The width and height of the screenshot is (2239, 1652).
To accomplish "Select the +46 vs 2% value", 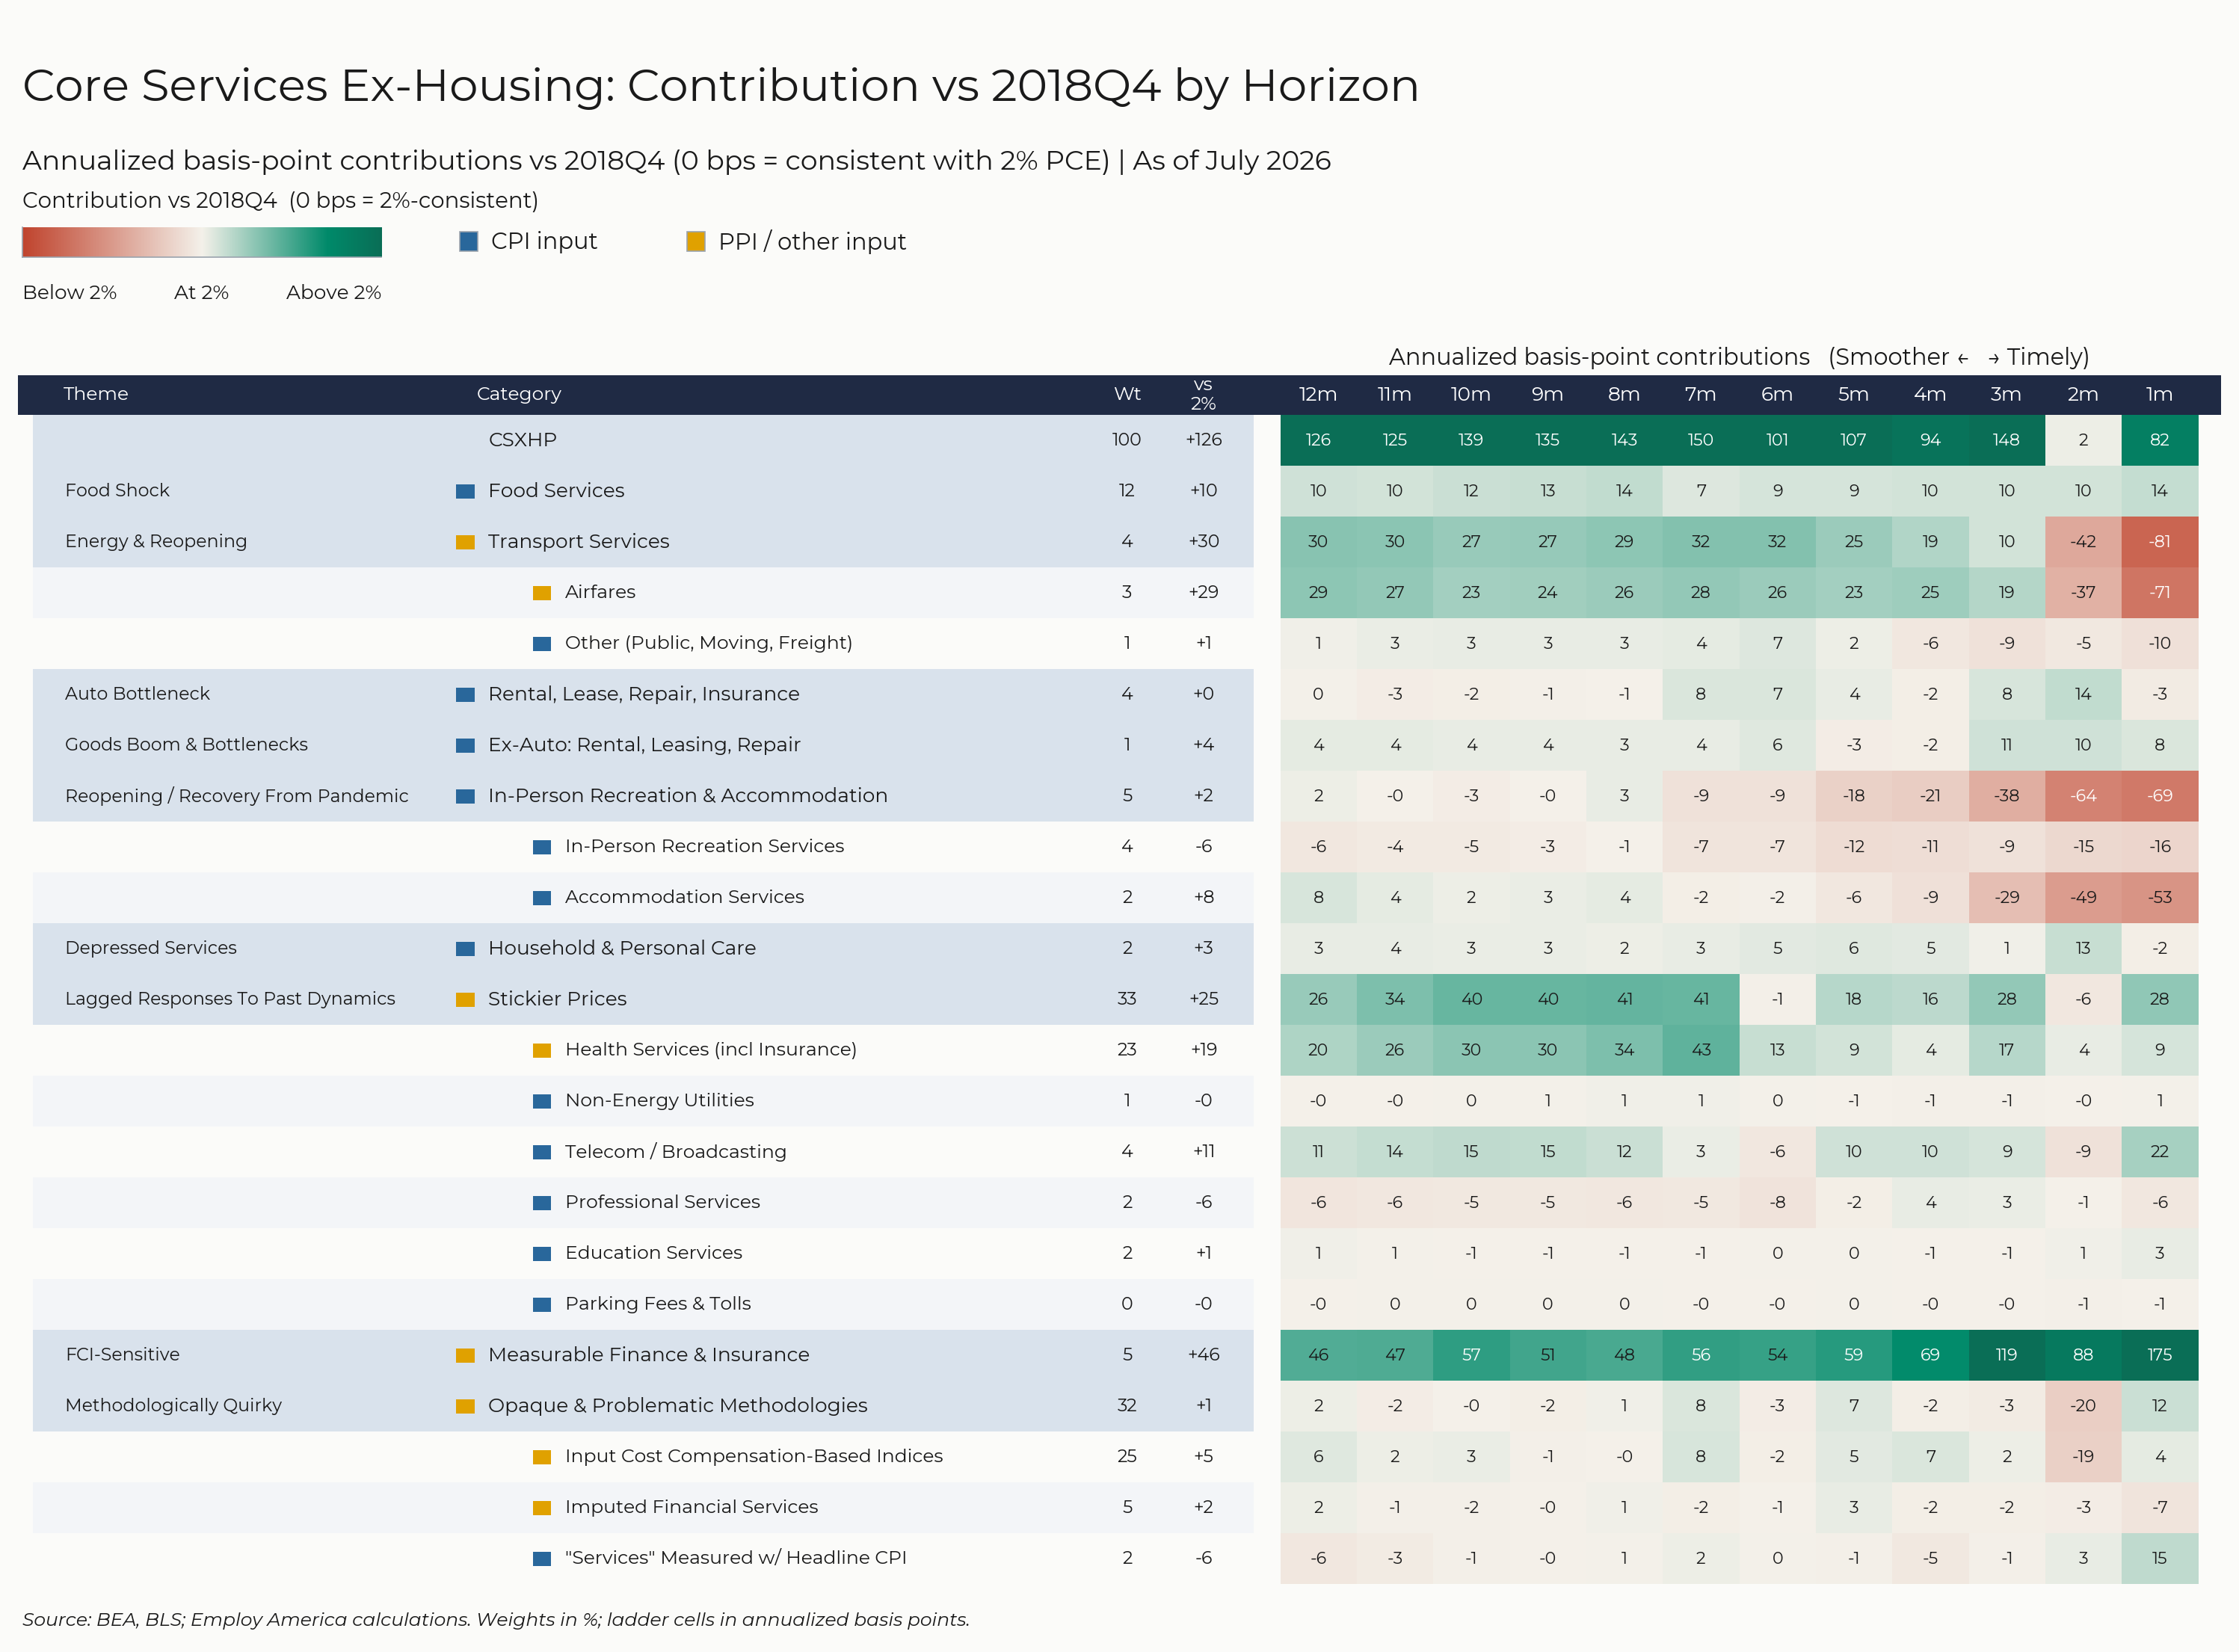I will 1203,1355.
